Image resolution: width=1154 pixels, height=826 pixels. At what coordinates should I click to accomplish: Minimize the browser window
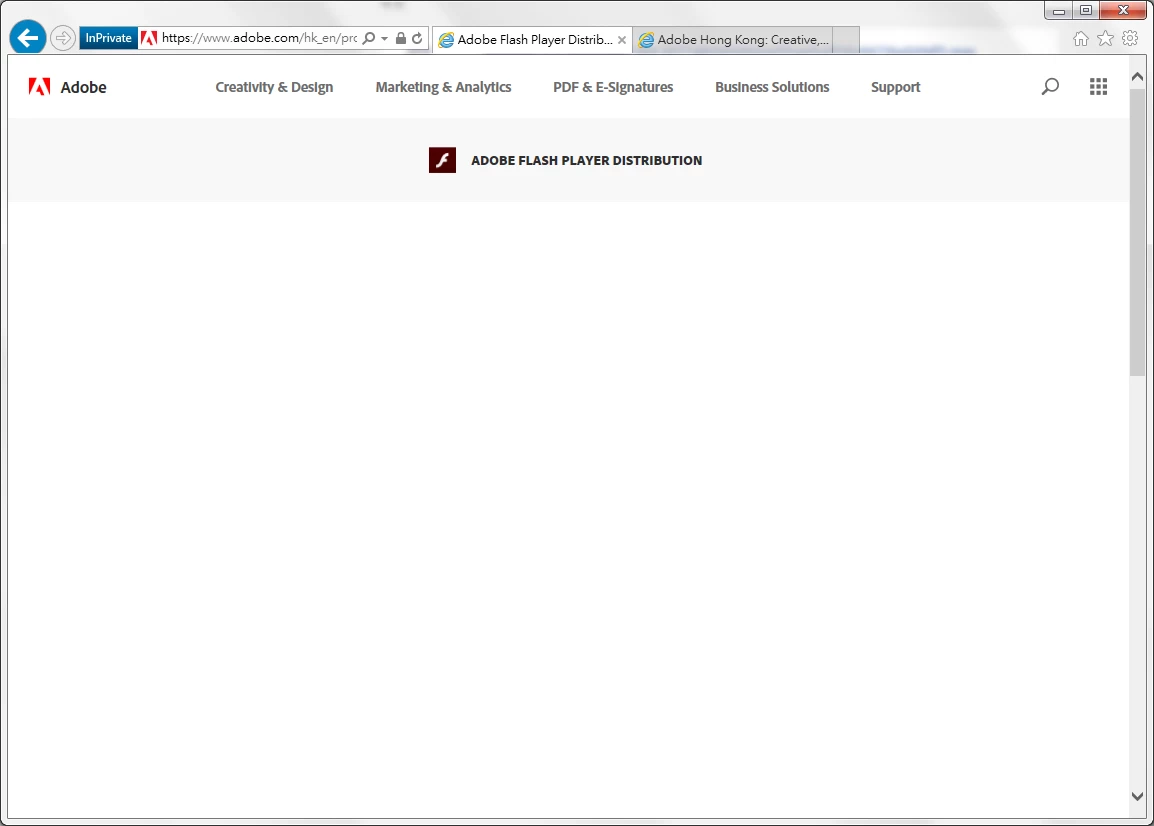point(1058,10)
